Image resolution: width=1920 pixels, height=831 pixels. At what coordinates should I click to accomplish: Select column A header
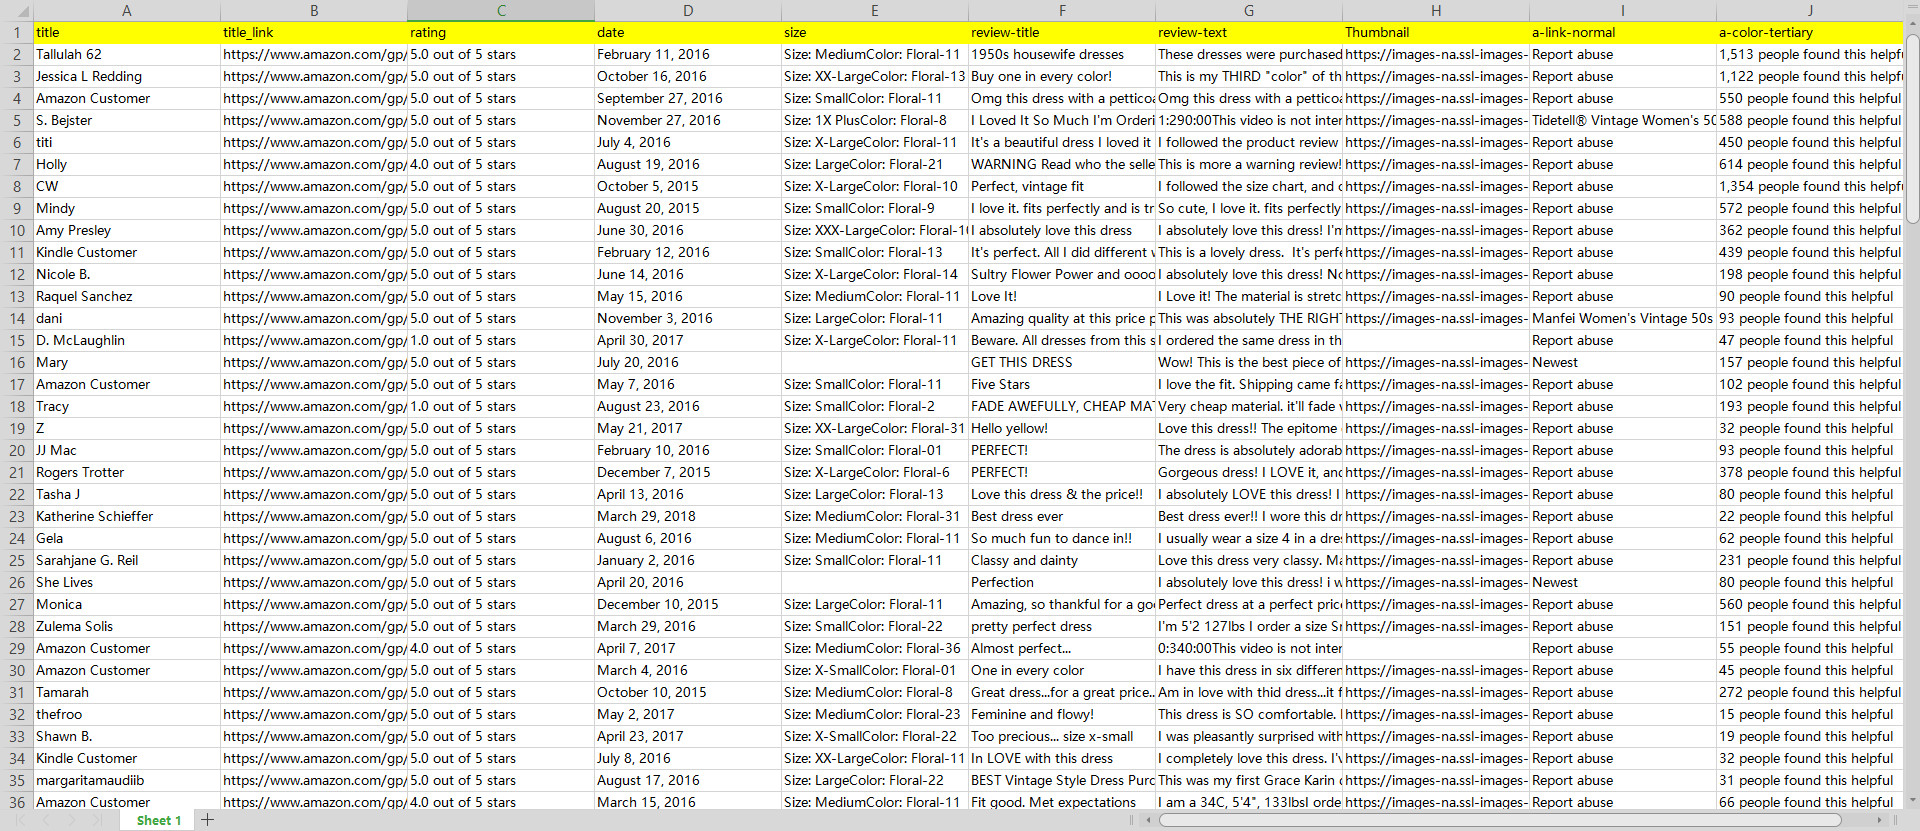click(127, 10)
